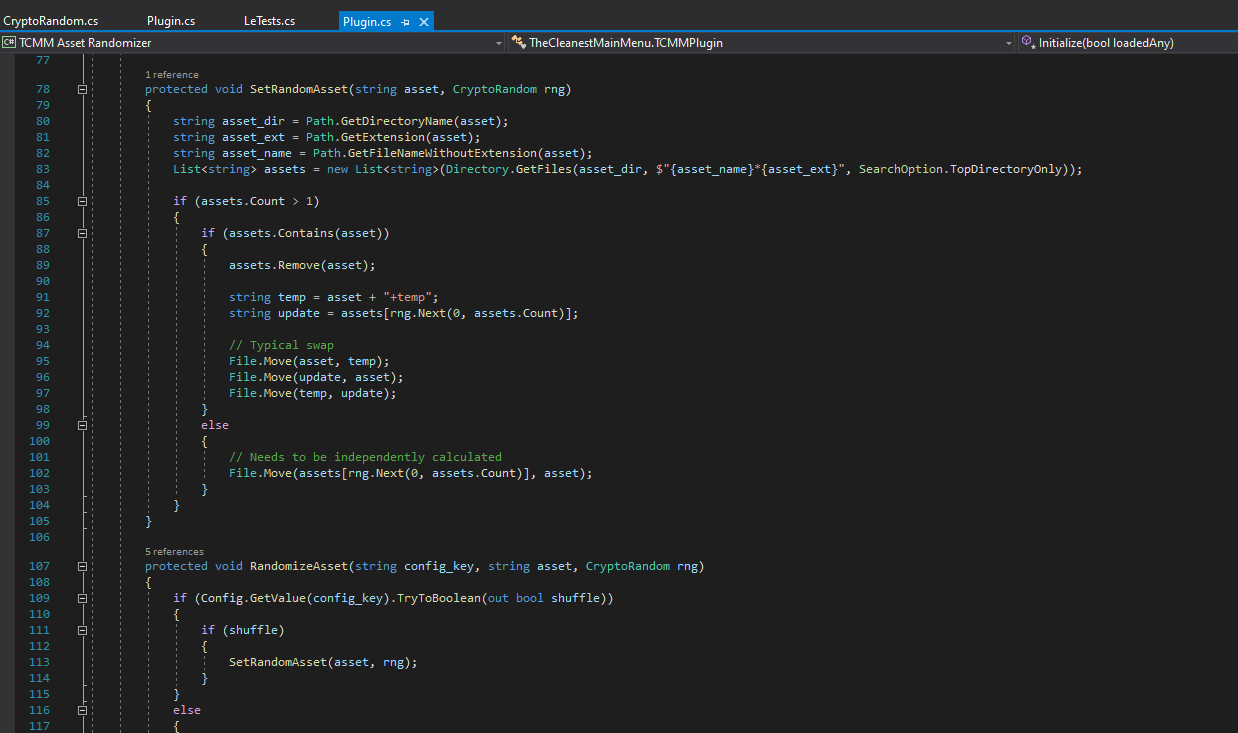The width and height of the screenshot is (1238, 733).
Task: Click the class icon beside TheCleanestMainMenu.TCMMPlugin
Action: pyautogui.click(x=518, y=43)
